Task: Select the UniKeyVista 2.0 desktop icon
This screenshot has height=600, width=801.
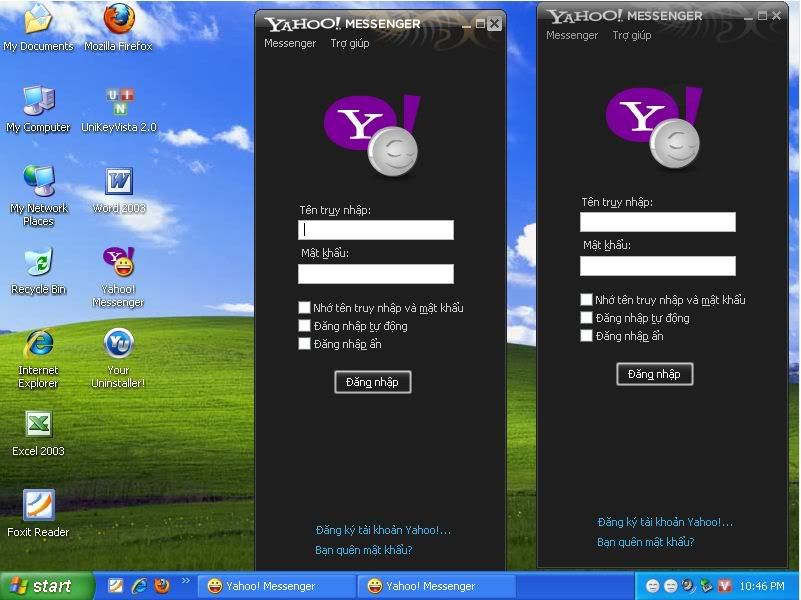Action: [119, 109]
